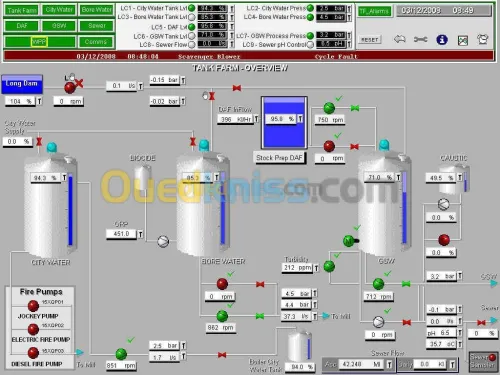Toggle the LC4 Bore Water Press indicator

[310, 17]
